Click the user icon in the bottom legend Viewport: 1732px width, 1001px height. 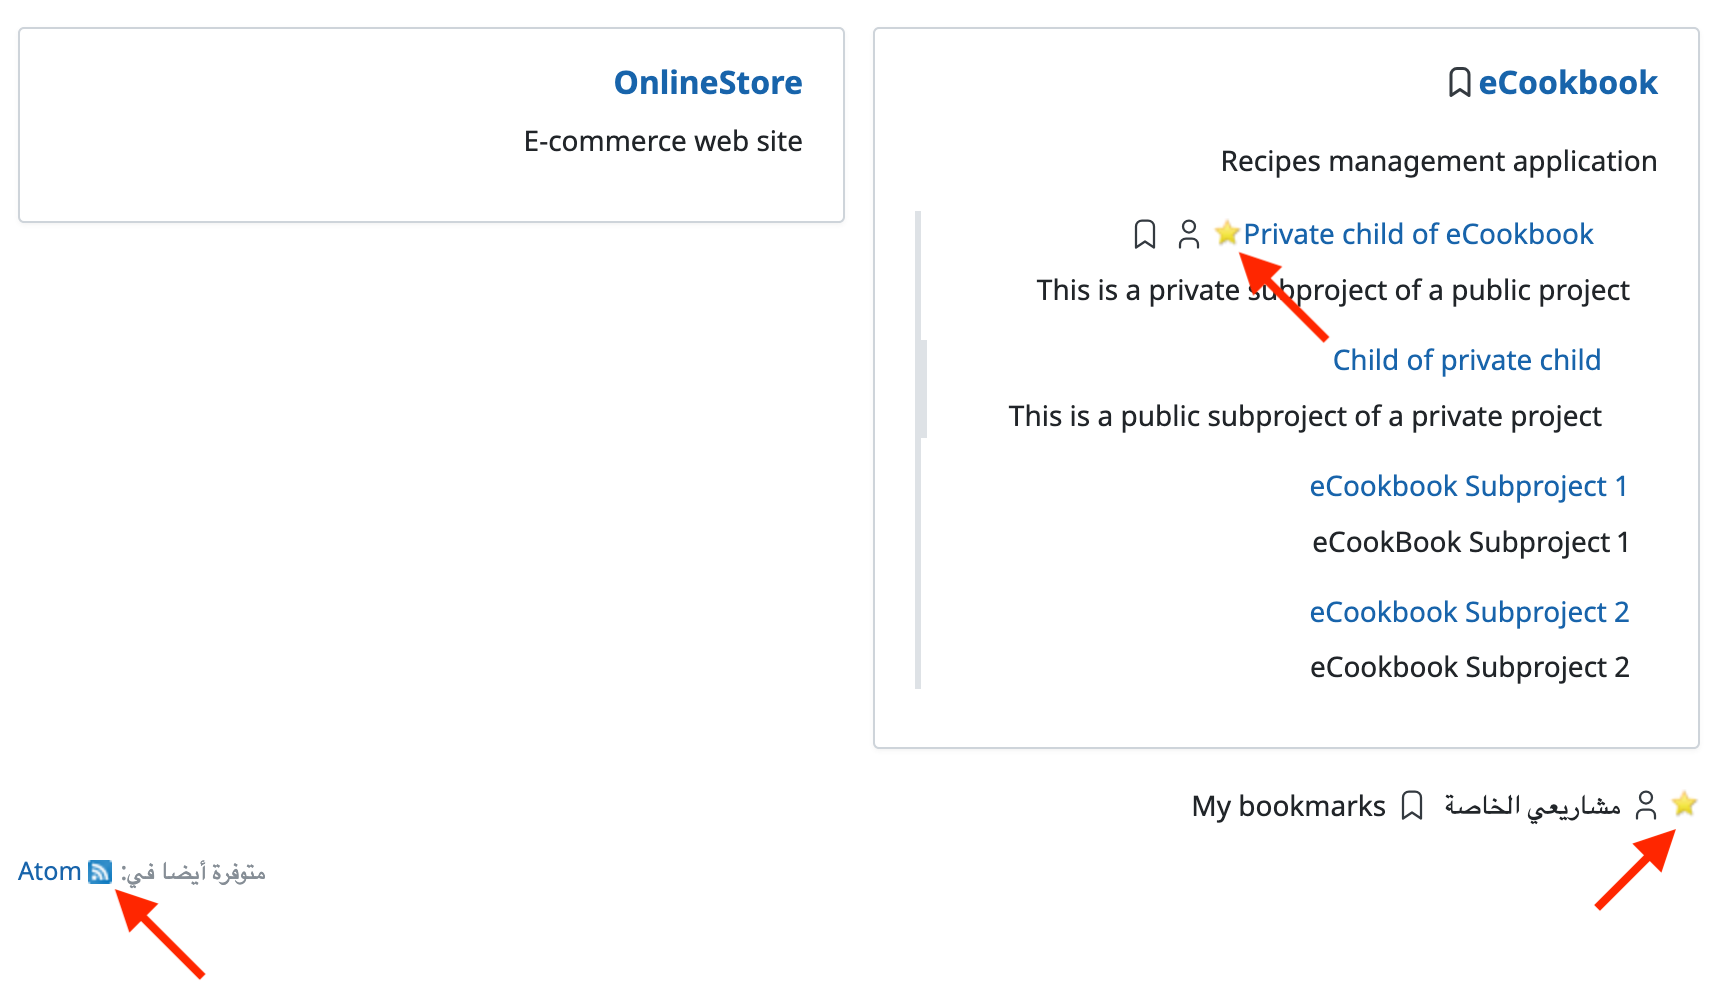[x=1645, y=805]
